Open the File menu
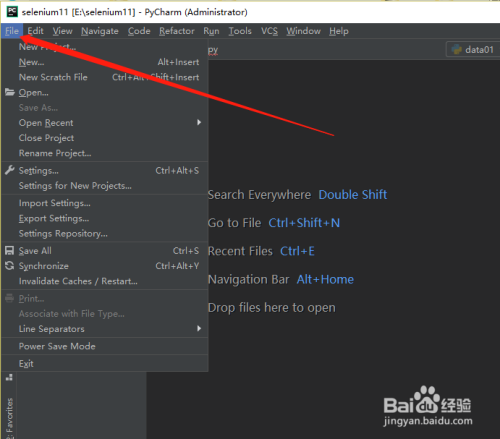The height and width of the screenshot is (439, 500). [12, 31]
